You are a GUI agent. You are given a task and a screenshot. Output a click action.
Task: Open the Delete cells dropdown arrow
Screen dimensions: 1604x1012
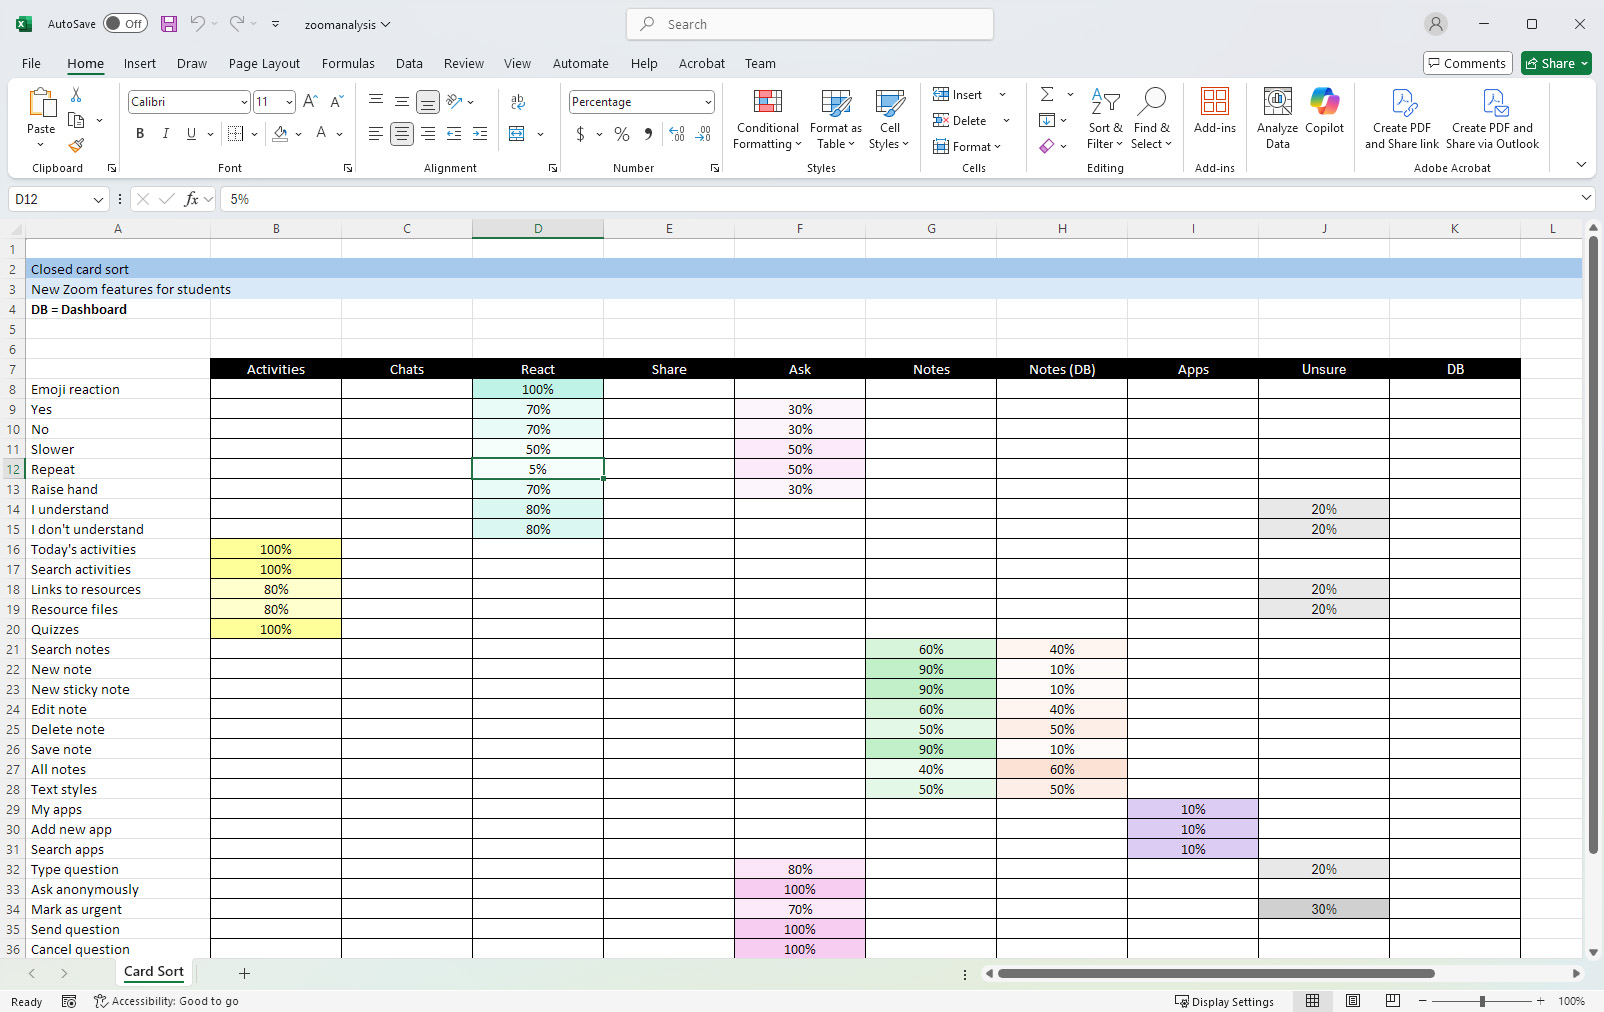click(x=1006, y=121)
